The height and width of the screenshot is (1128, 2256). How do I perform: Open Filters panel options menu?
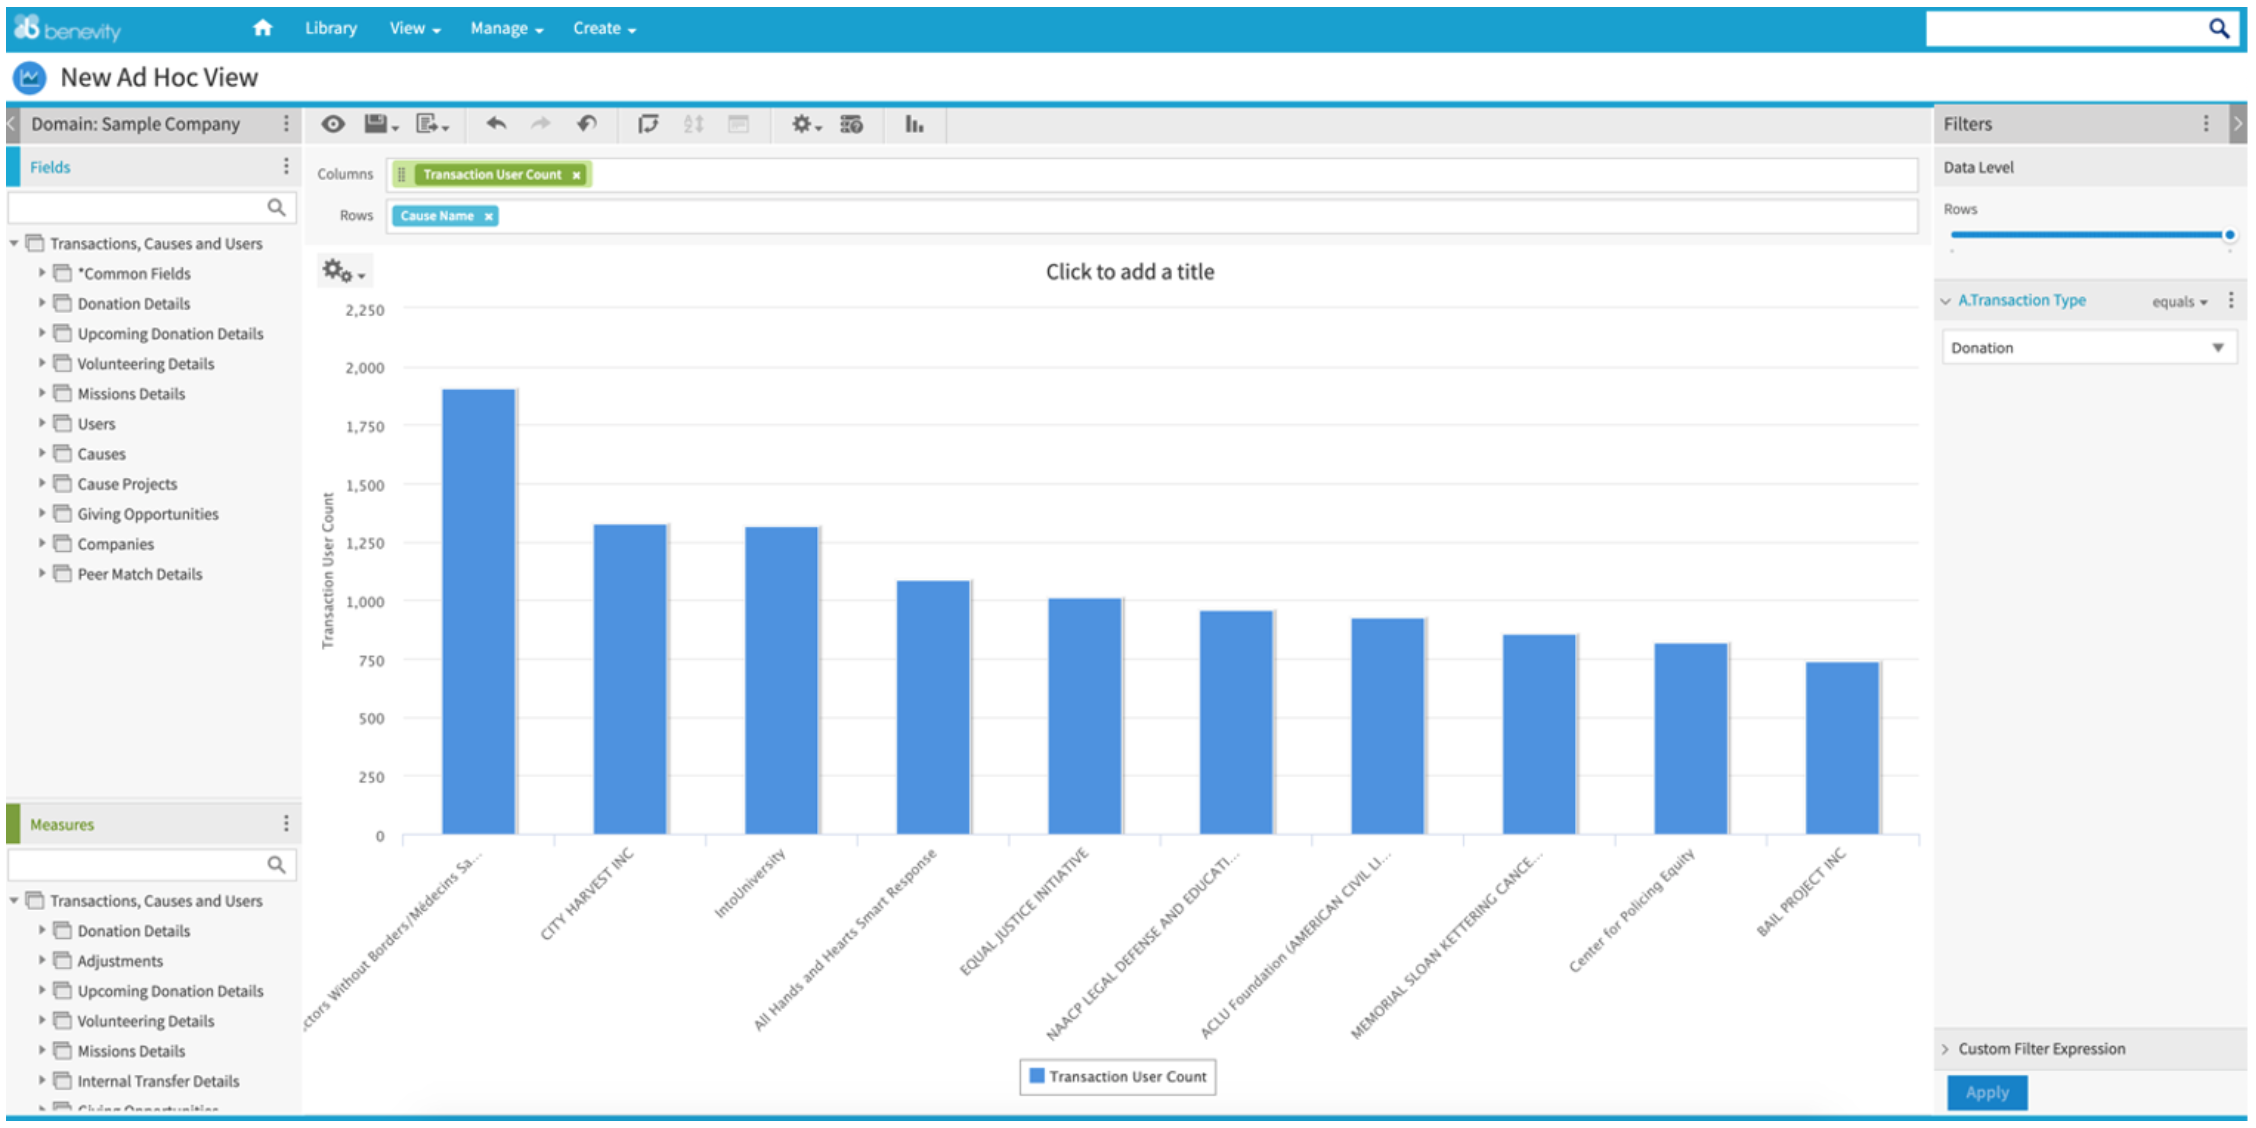2205,123
